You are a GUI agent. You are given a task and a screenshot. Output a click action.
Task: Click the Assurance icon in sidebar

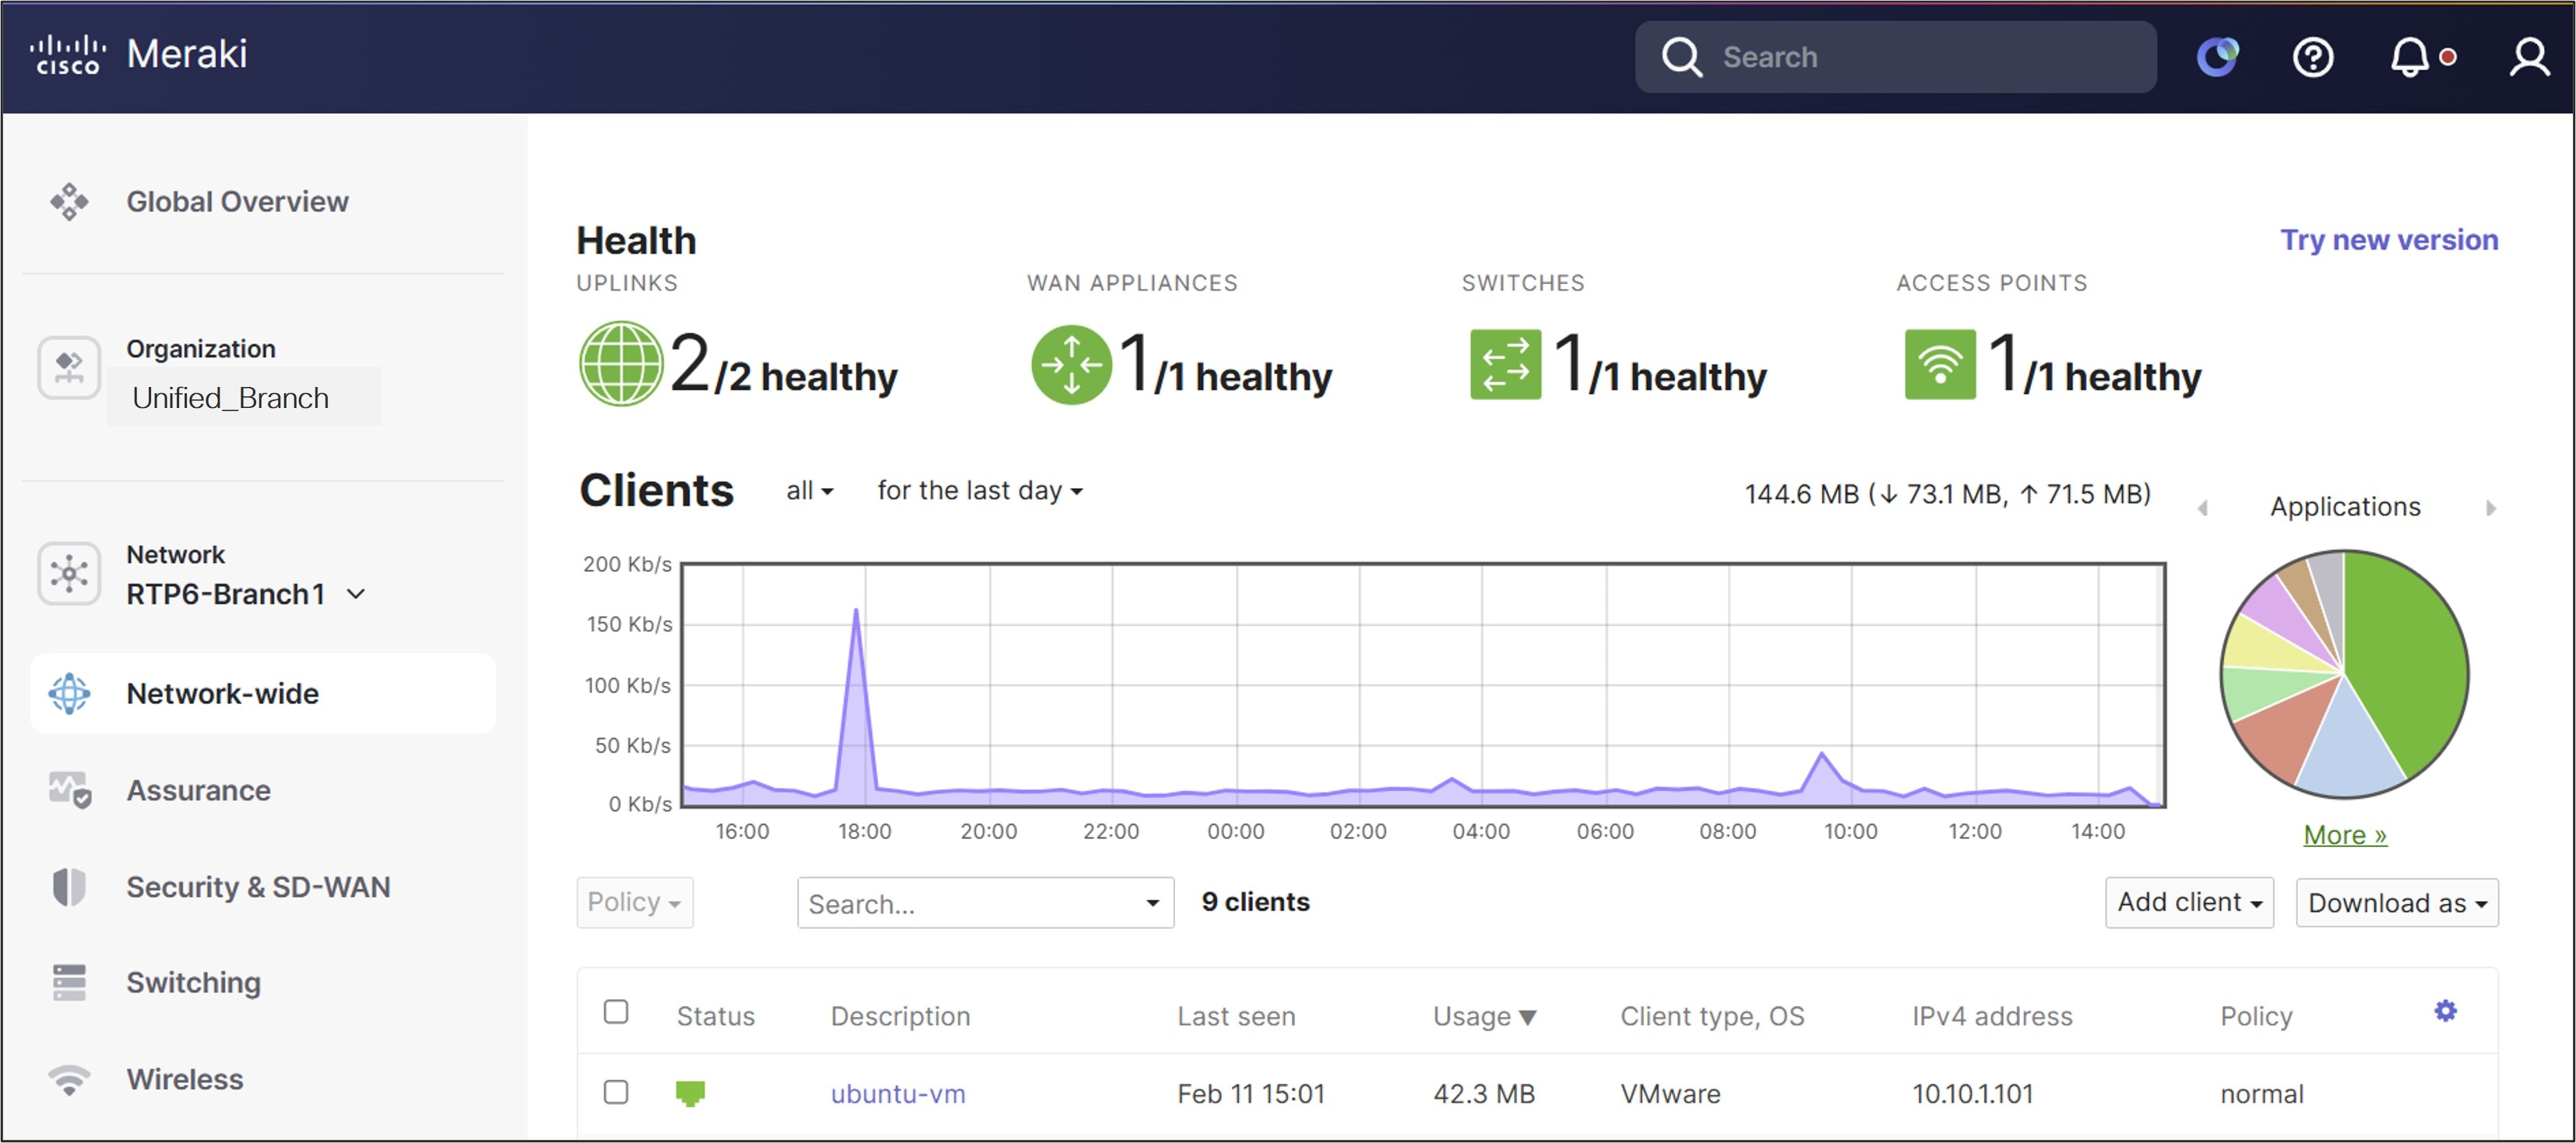[x=69, y=790]
